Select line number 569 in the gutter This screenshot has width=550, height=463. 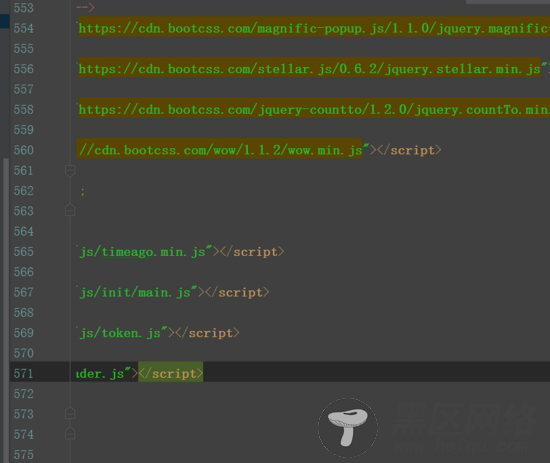24,333
